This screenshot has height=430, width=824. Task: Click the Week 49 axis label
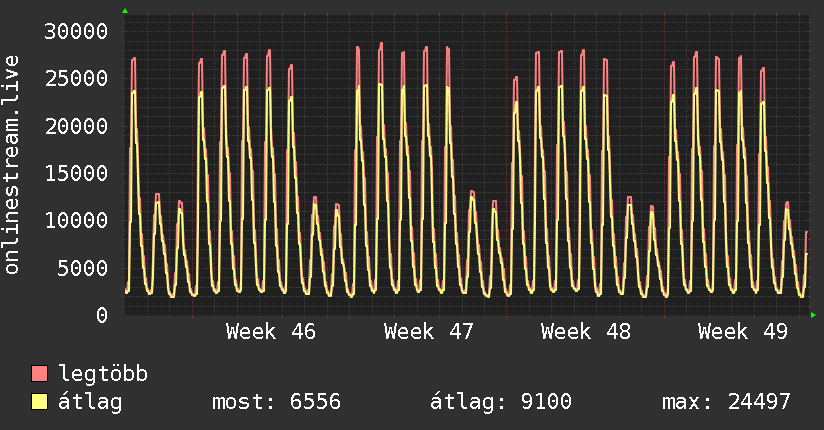pos(743,331)
